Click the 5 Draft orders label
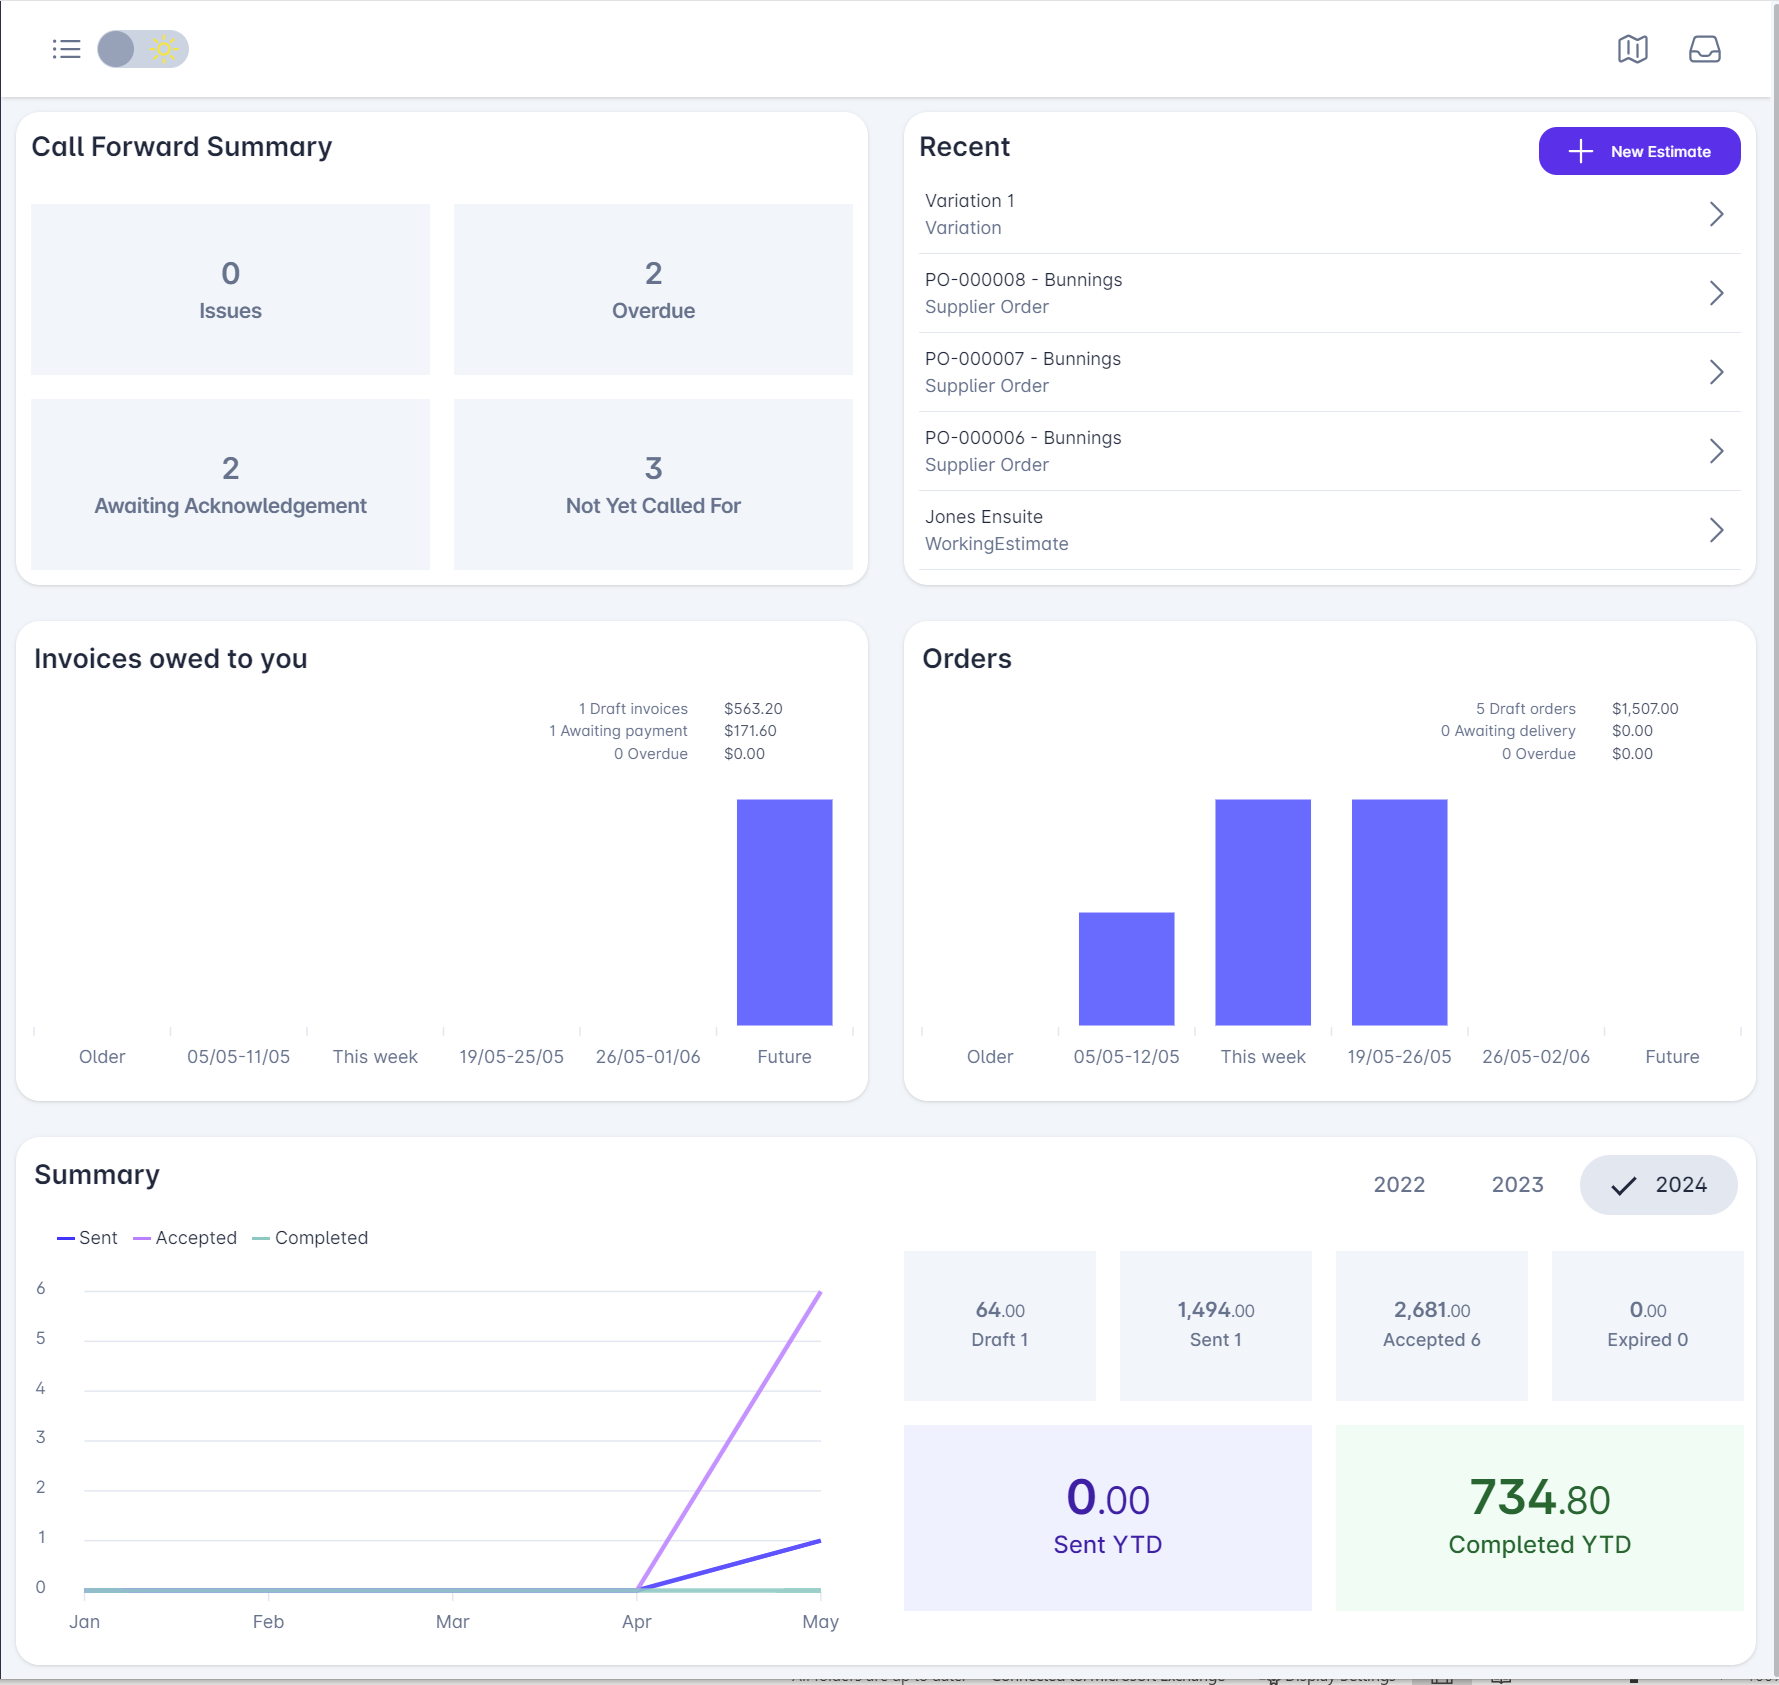1779x1685 pixels. tap(1525, 709)
